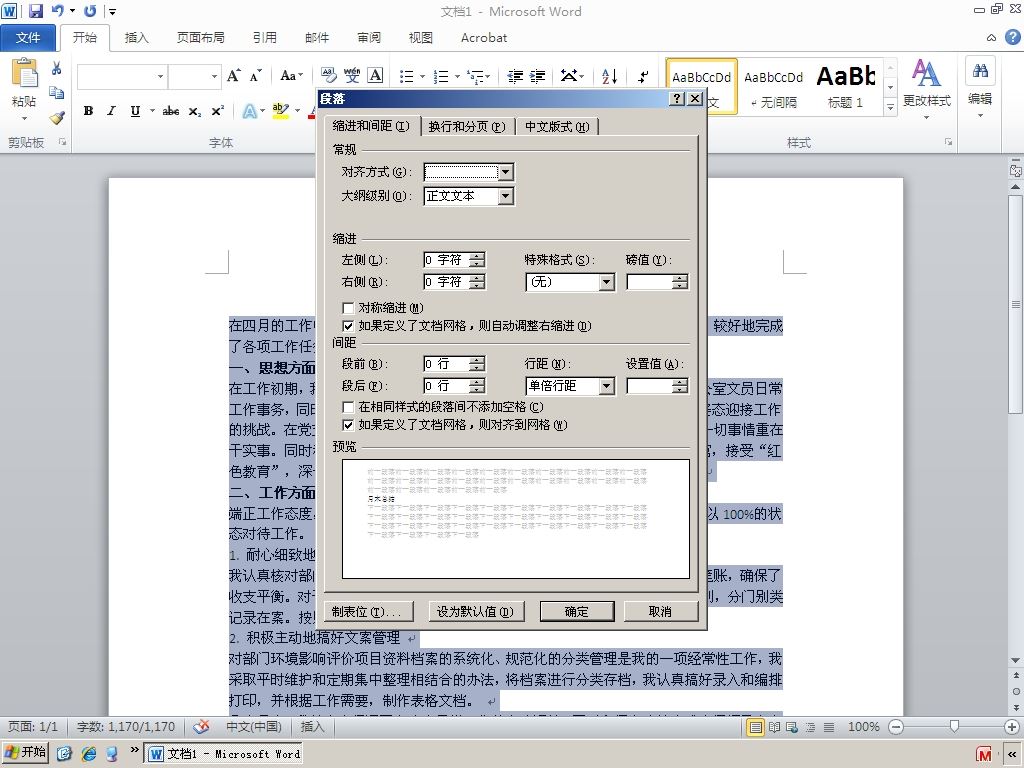The image size is (1024, 768).
Task: Click the 确定 button
Action: coord(577,611)
